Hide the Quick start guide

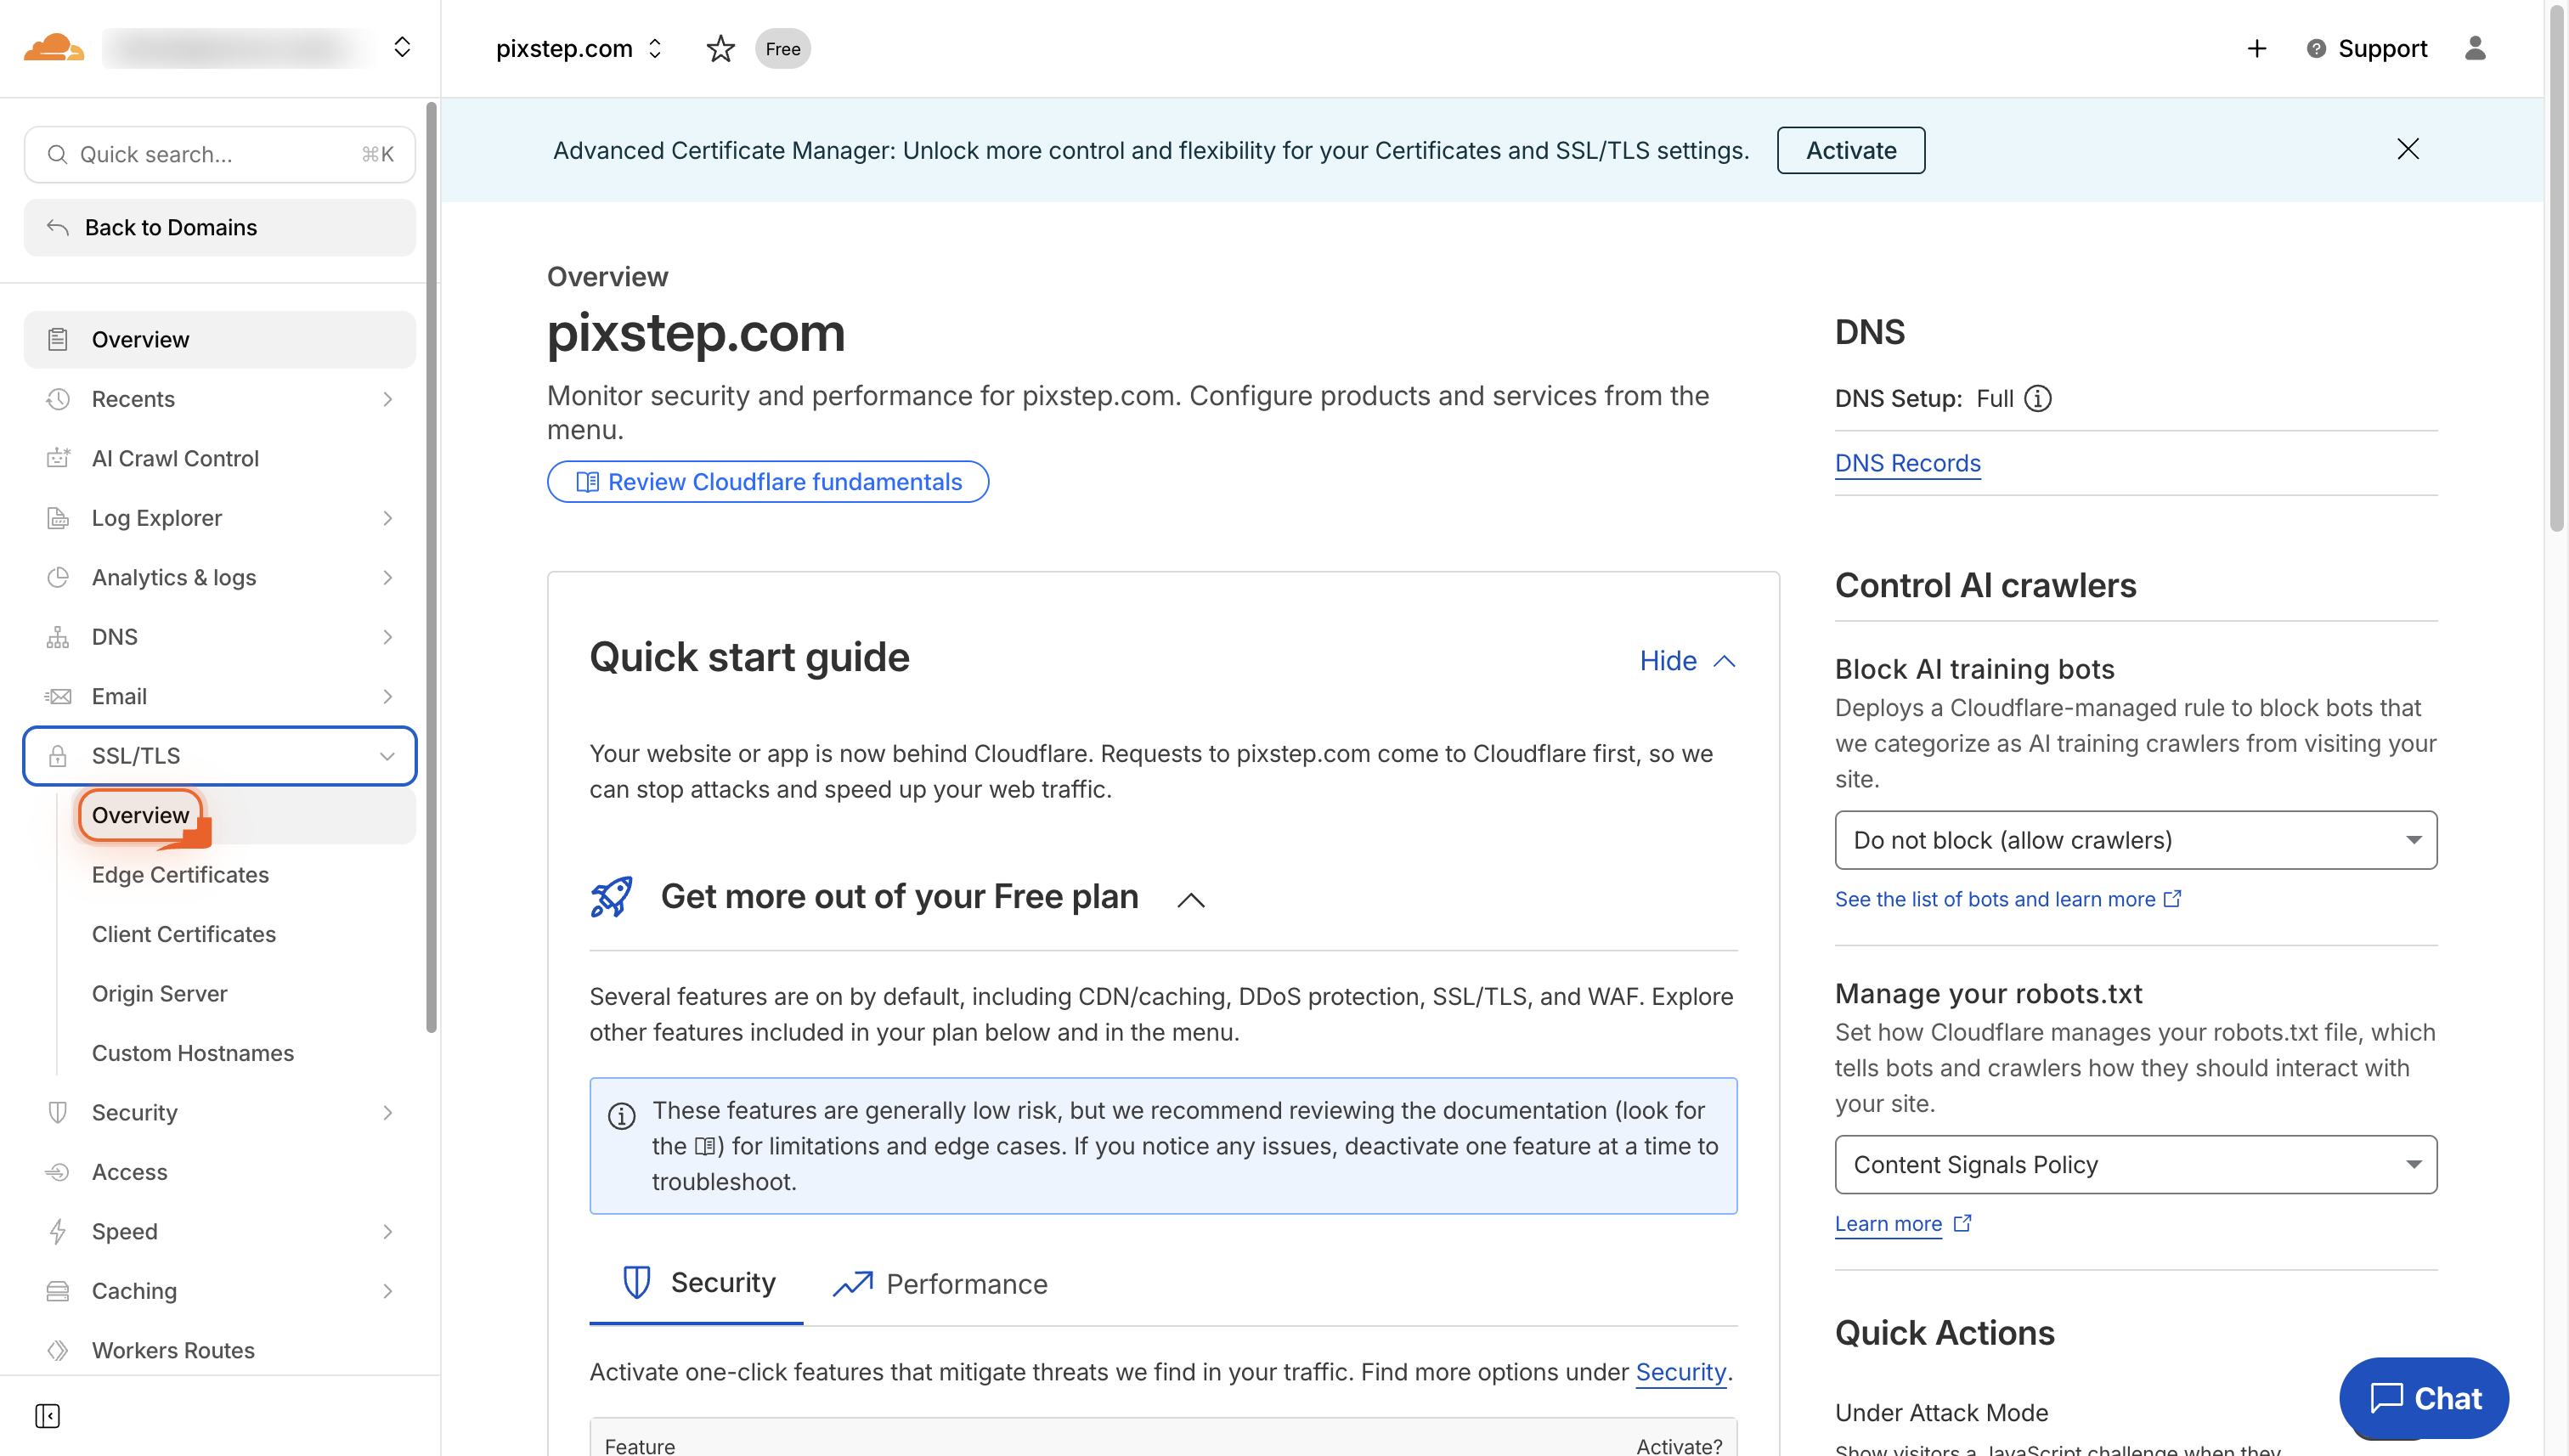tap(1686, 660)
